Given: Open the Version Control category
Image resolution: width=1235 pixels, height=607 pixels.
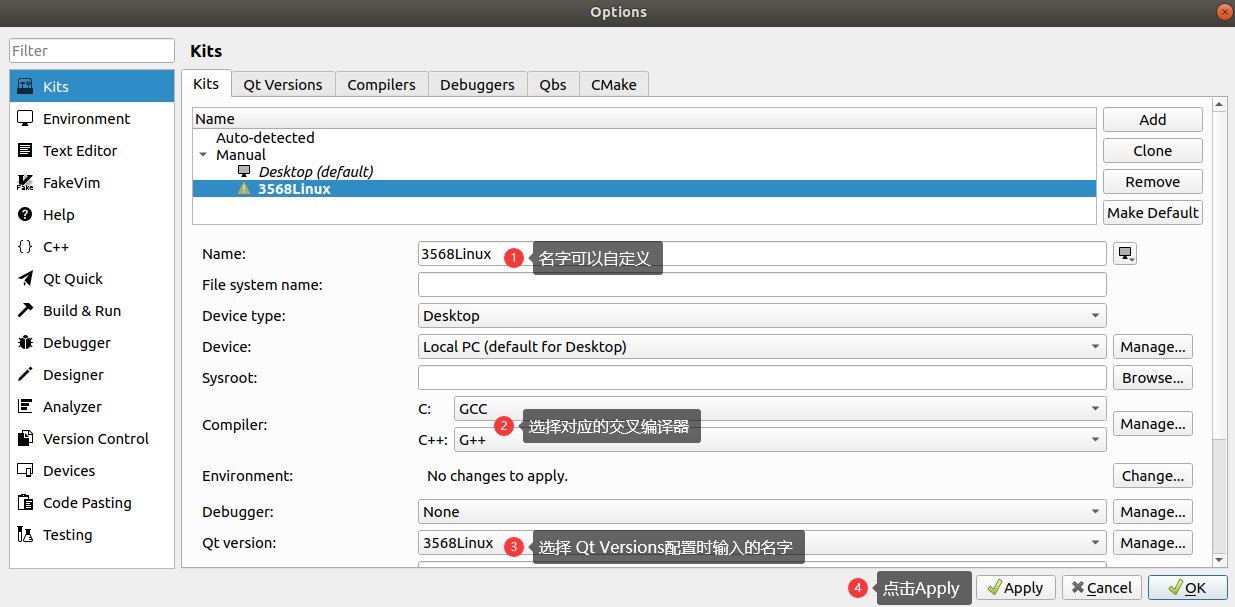Looking at the screenshot, I should pos(95,439).
